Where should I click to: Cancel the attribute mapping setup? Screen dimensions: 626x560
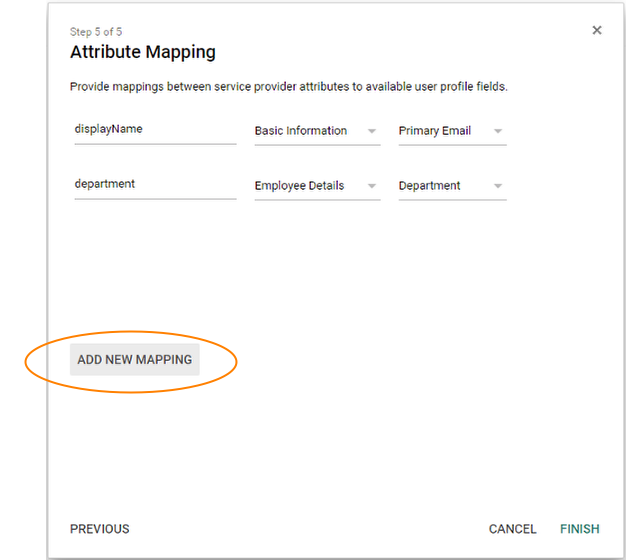[512, 529]
